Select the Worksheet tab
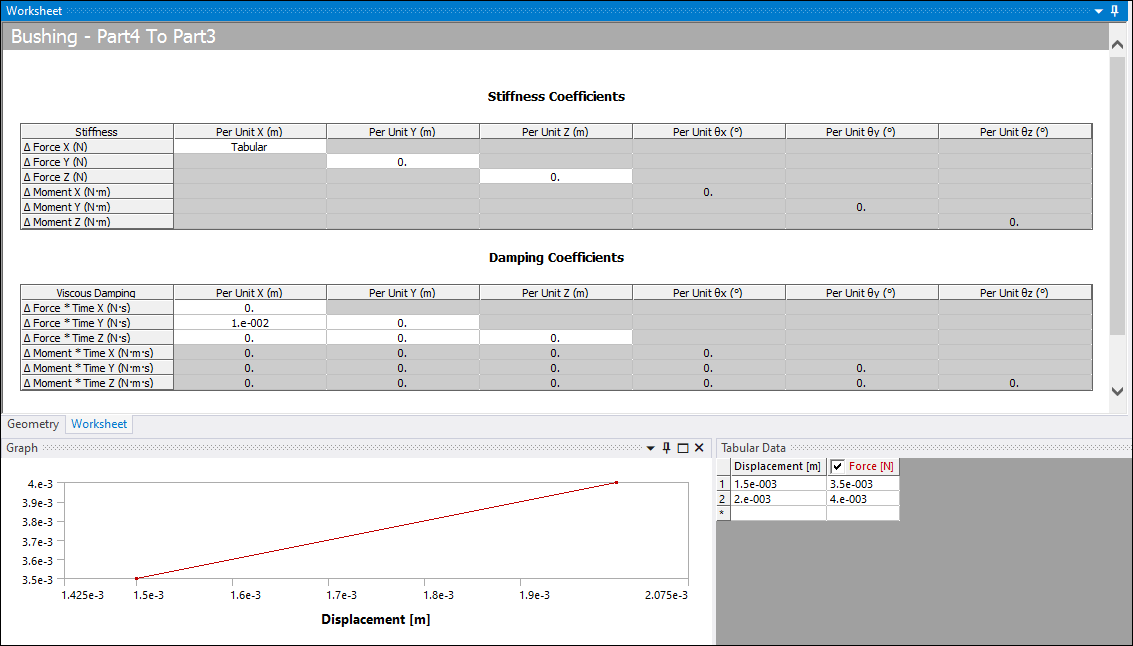The height and width of the screenshot is (646, 1133). (x=99, y=424)
